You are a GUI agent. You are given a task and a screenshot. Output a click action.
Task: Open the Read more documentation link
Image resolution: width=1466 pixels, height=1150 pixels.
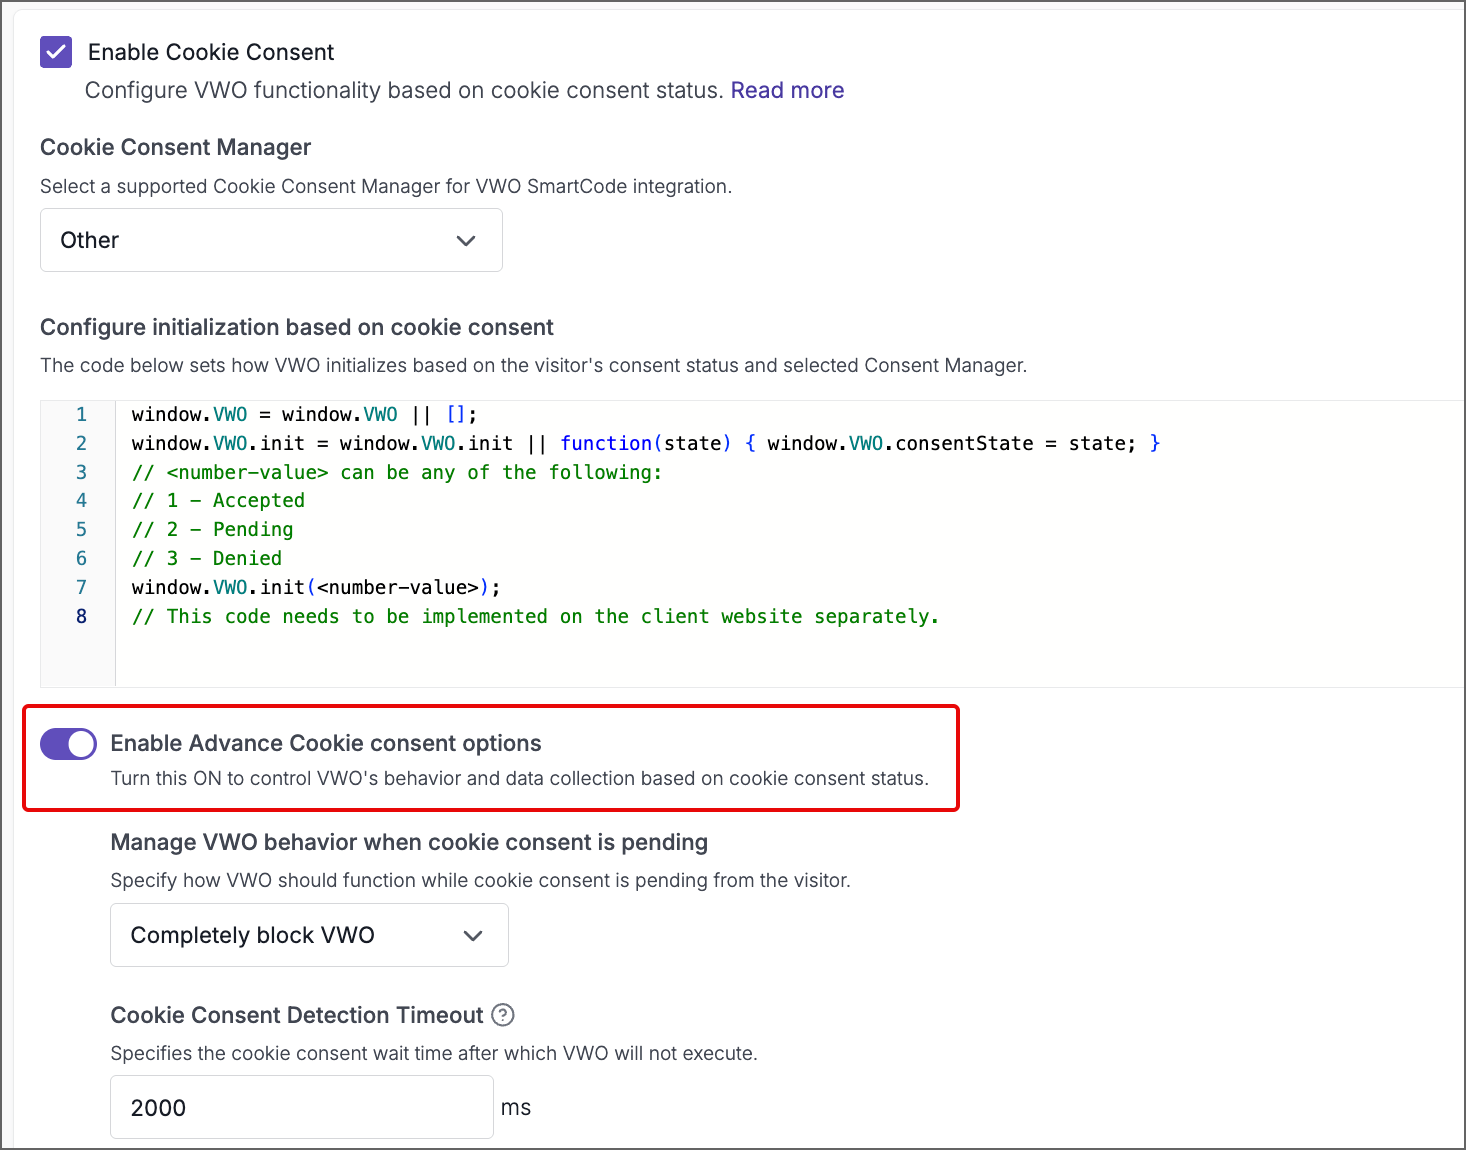point(787,90)
